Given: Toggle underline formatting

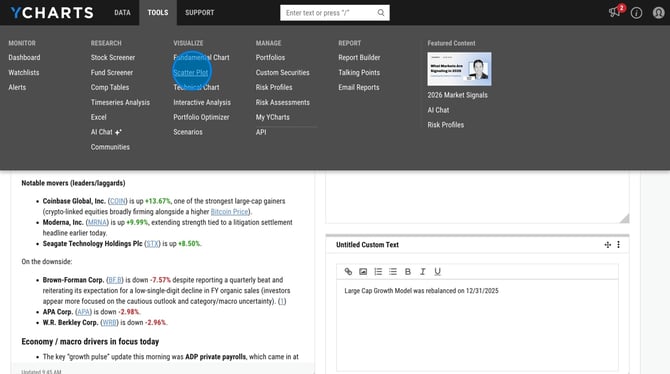Looking at the screenshot, I should coord(437,271).
